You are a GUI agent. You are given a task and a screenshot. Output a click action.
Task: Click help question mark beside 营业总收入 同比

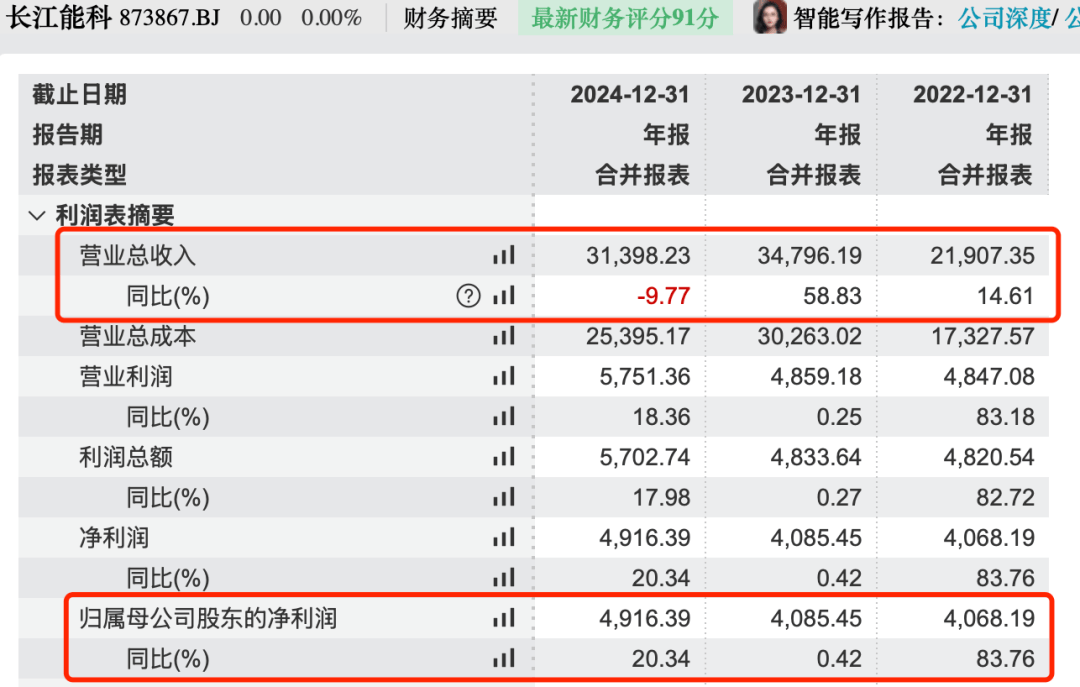pyautogui.click(x=468, y=296)
